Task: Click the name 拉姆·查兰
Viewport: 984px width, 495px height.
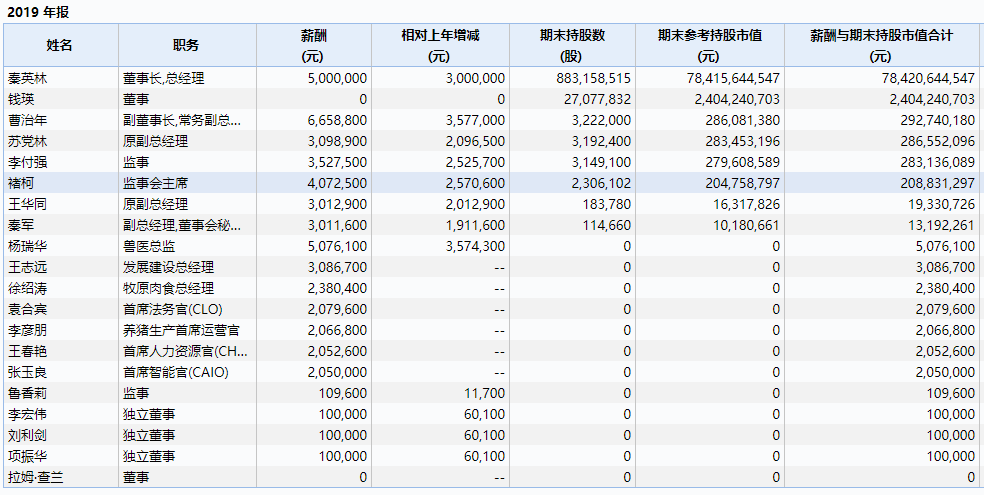Action: click(x=35, y=477)
